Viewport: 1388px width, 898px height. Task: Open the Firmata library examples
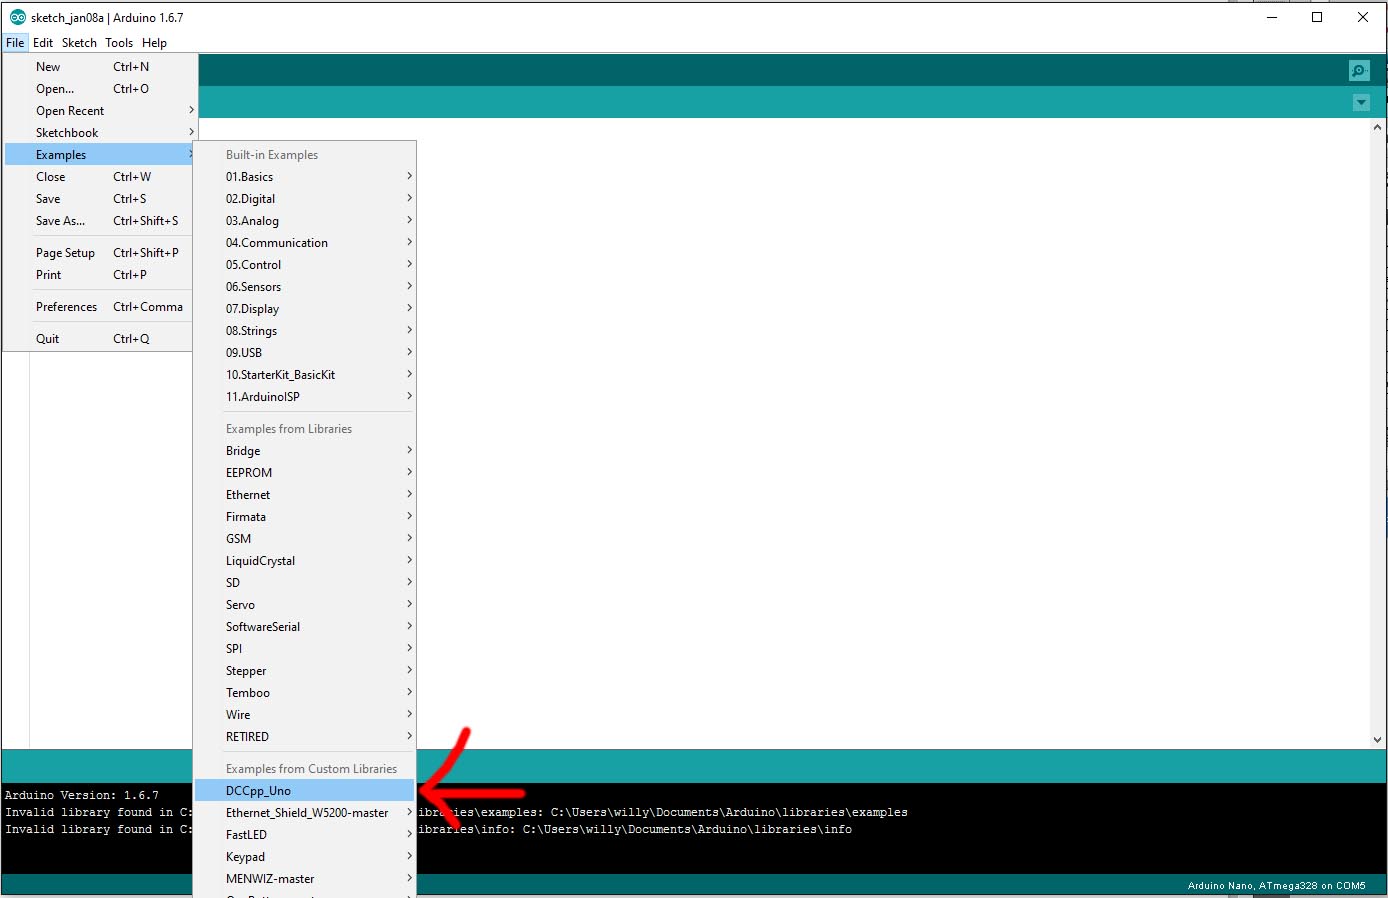click(x=304, y=517)
